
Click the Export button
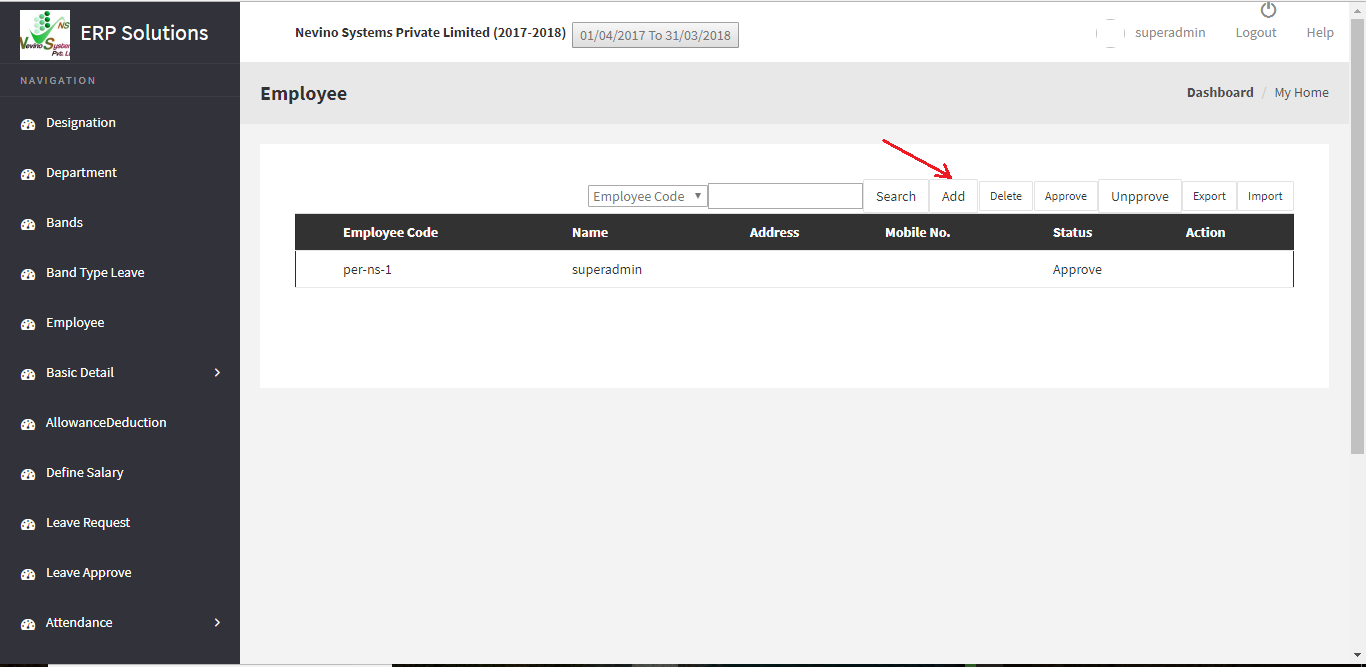click(x=1209, y=196)
